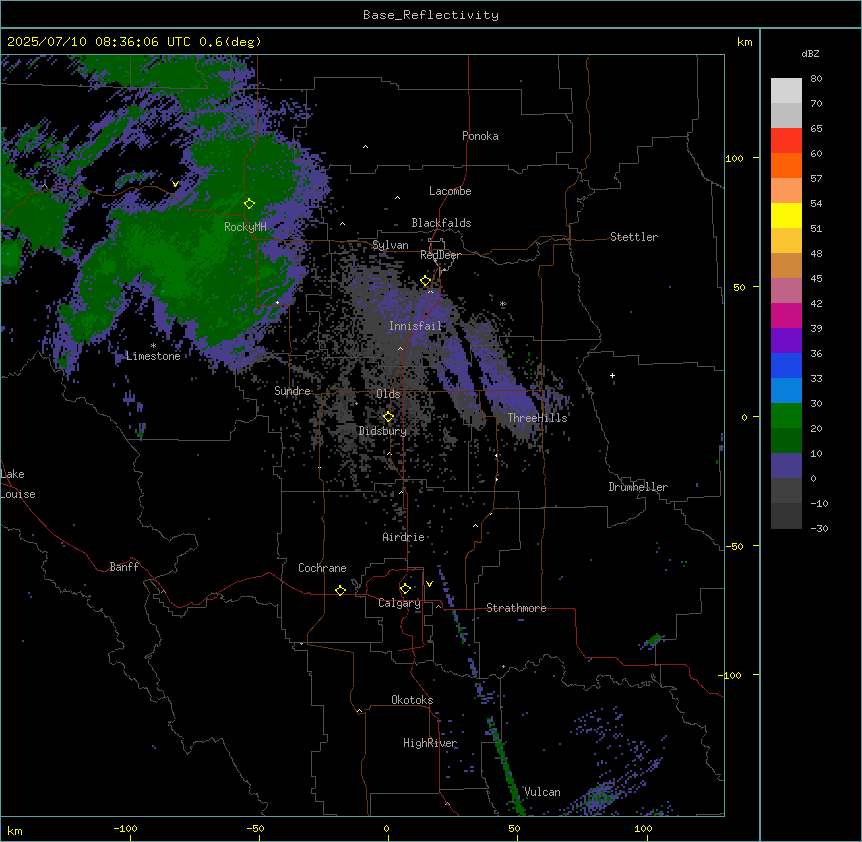The height and width of the screenshot is (842, 862).
Task: Click the HighRiver town label
Action: (430, 743)
